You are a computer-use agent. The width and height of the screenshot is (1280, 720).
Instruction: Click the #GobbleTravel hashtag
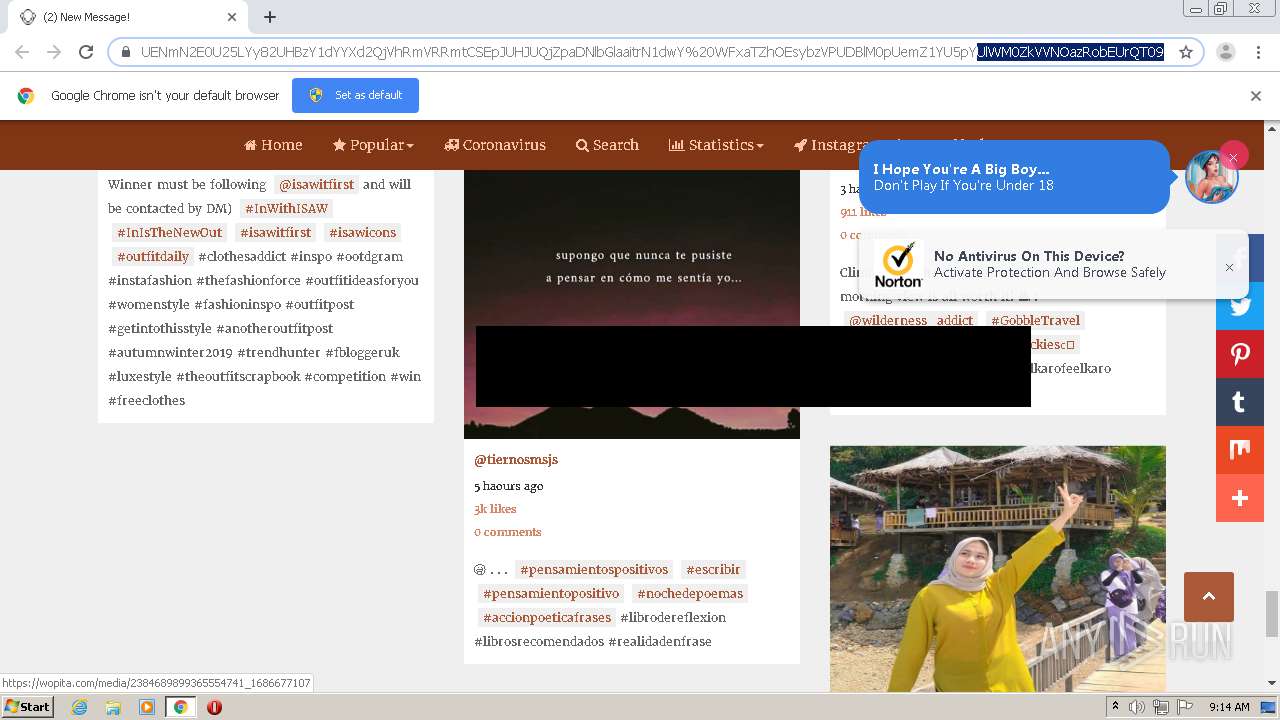1036,321
